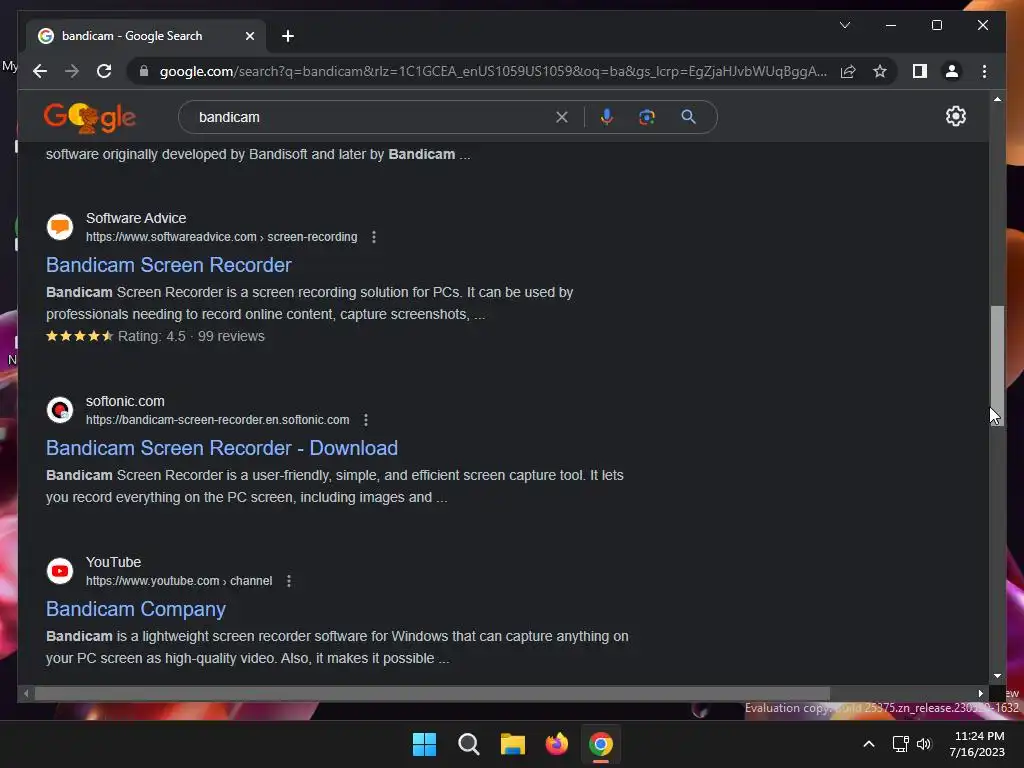Image resolution: width=1024 pixels, height=768 pixels.
Task: Open Windows taskbar search
Action: pyautogui.click(x=468, y=744)
